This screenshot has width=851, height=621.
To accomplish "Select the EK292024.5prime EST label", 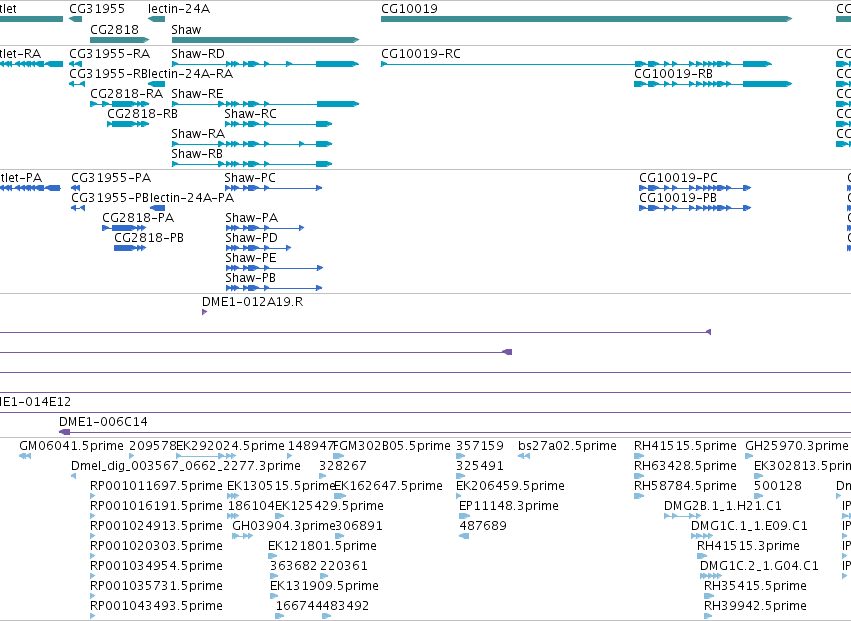I will coord(230,446).
